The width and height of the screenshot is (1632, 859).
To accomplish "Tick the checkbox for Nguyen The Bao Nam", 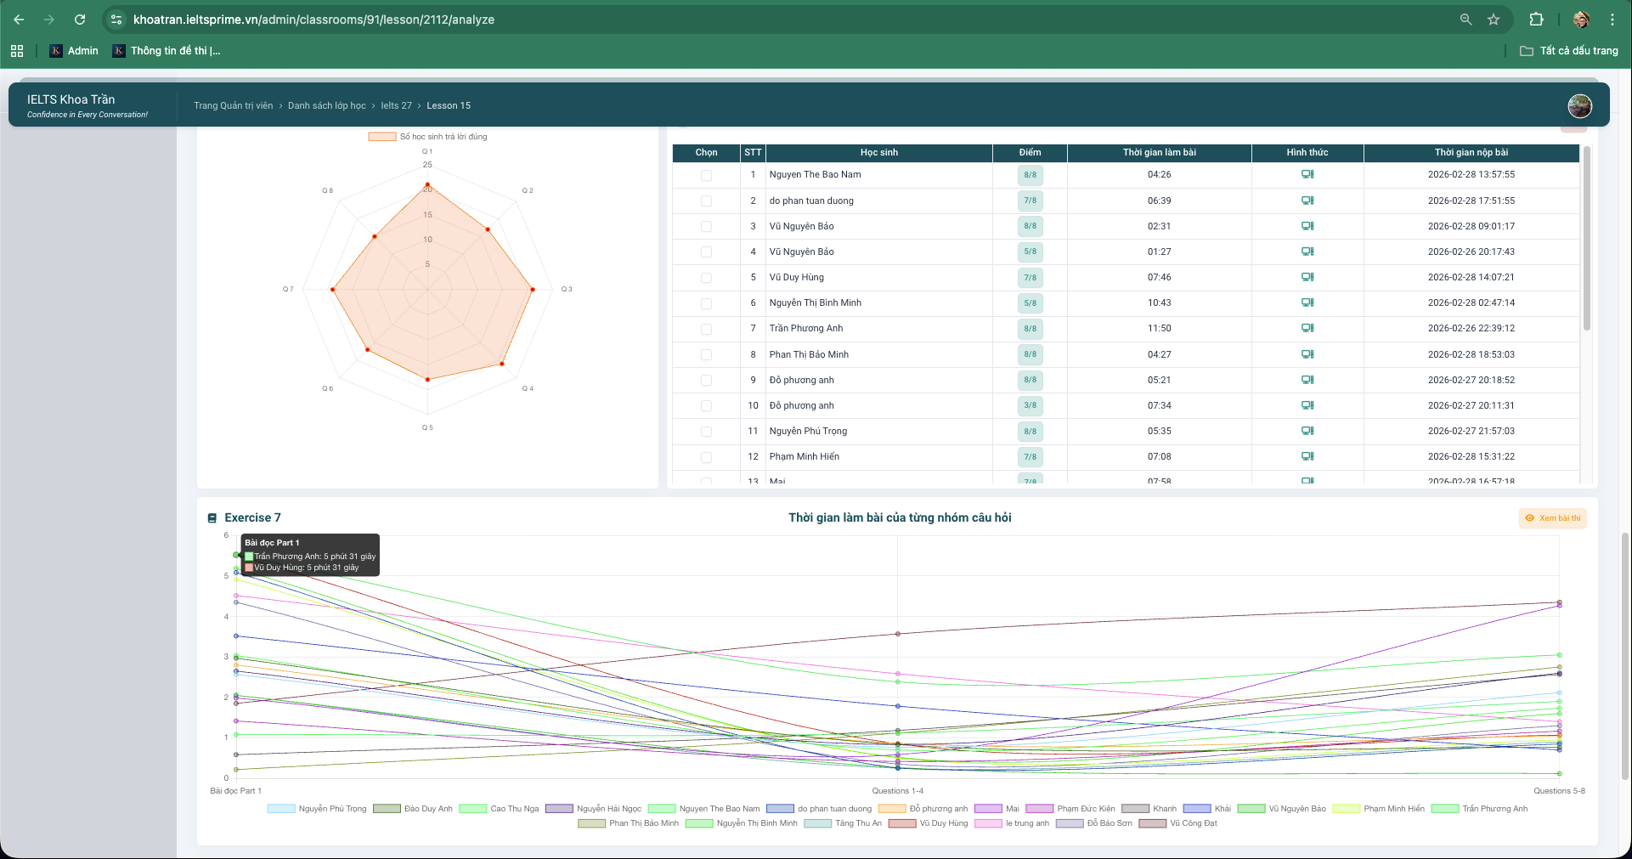I will [706, 175].
